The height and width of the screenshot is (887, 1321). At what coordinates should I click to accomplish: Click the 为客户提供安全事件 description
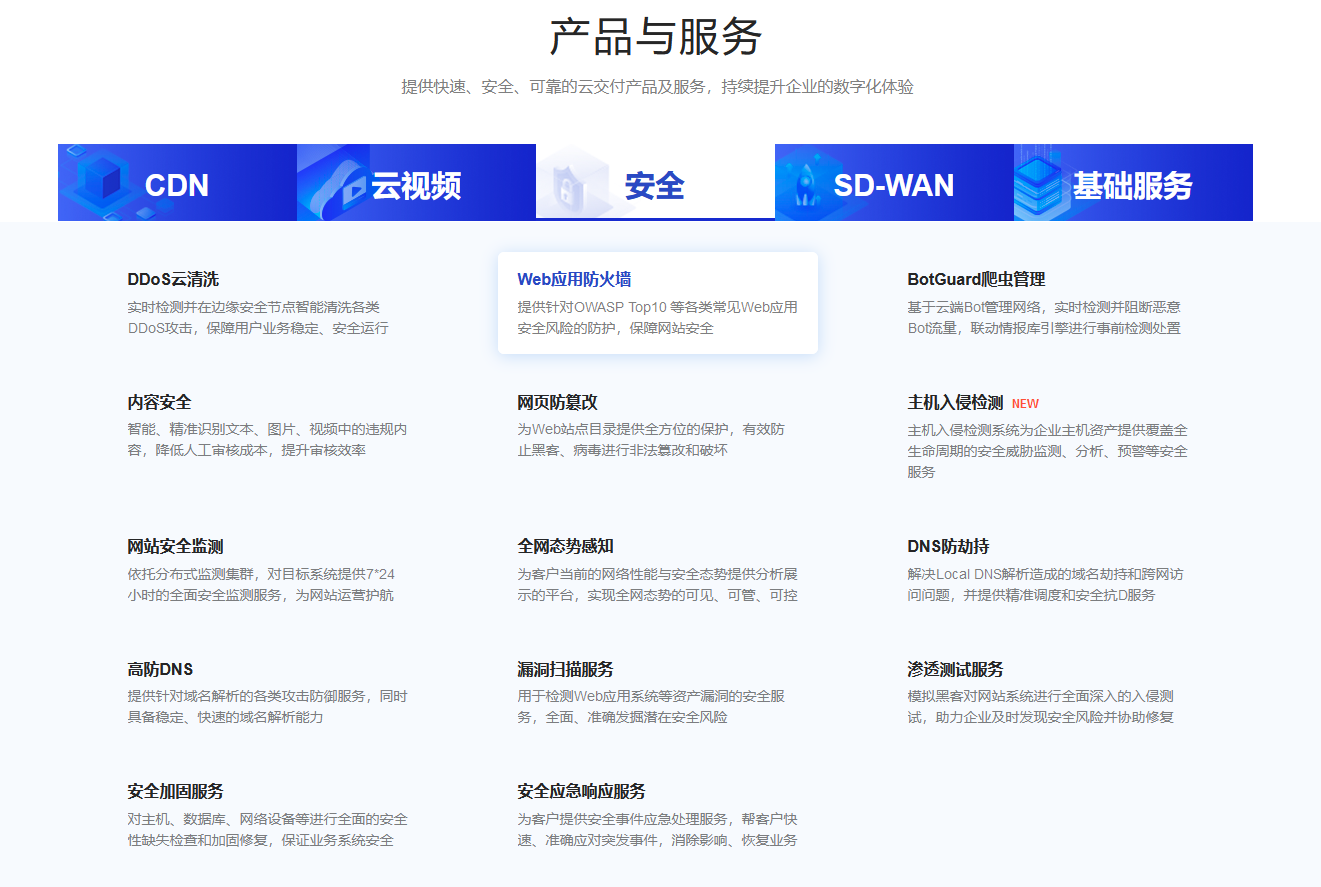(x=657, y=829)
